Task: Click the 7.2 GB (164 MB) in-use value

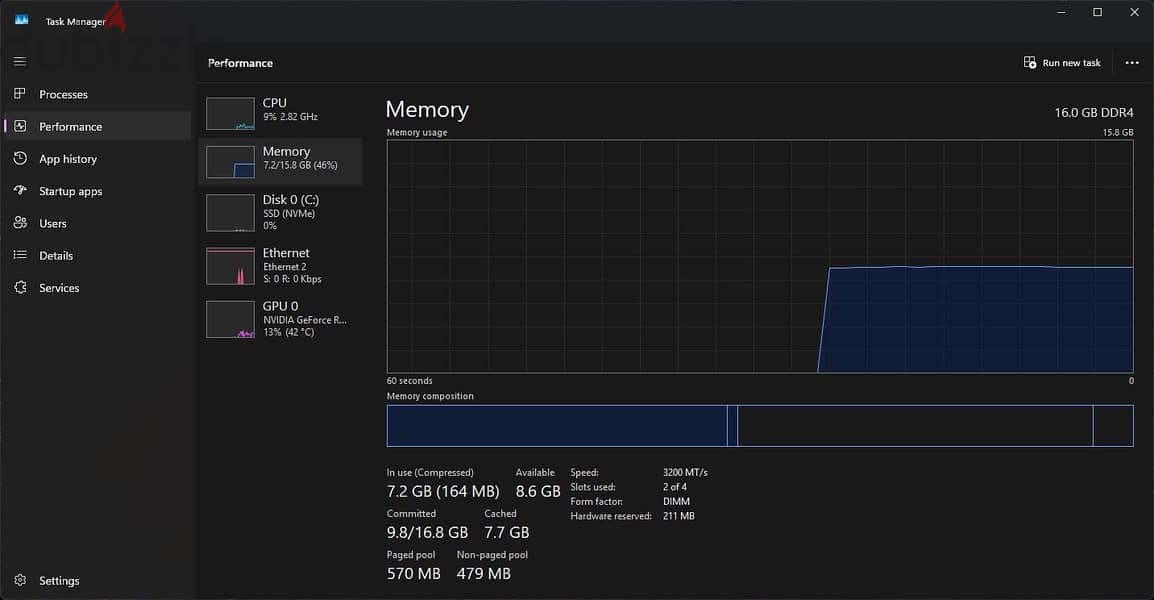Action: point(443,491)
